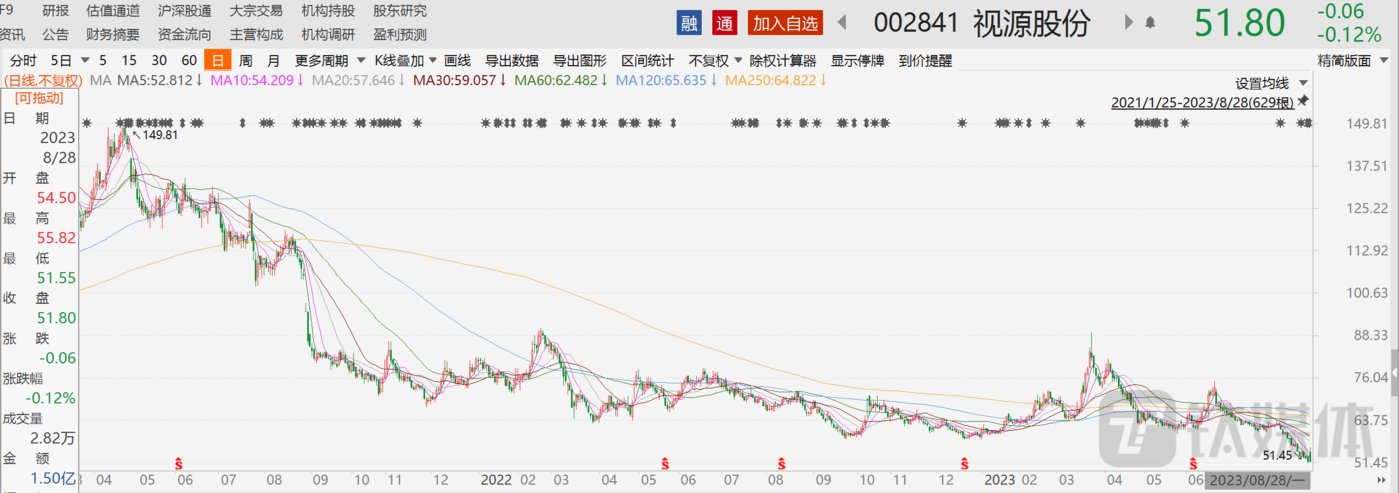Open the 除权计算器 ex-rights calculator
The height and width of the screenshot is (493, 1399).
coord(783,60)
